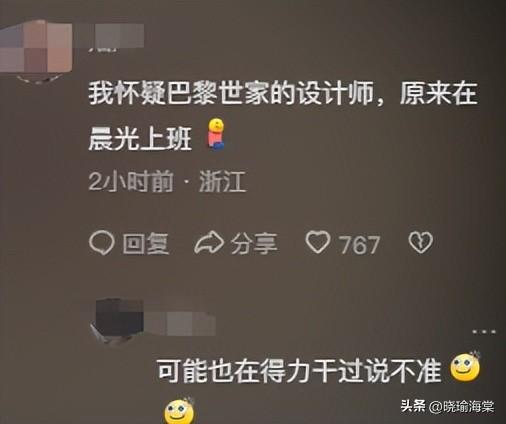Click the 头条 @晓瑜海棠 watermark
The height and width of the screenshot is (424, 506).
448,406
